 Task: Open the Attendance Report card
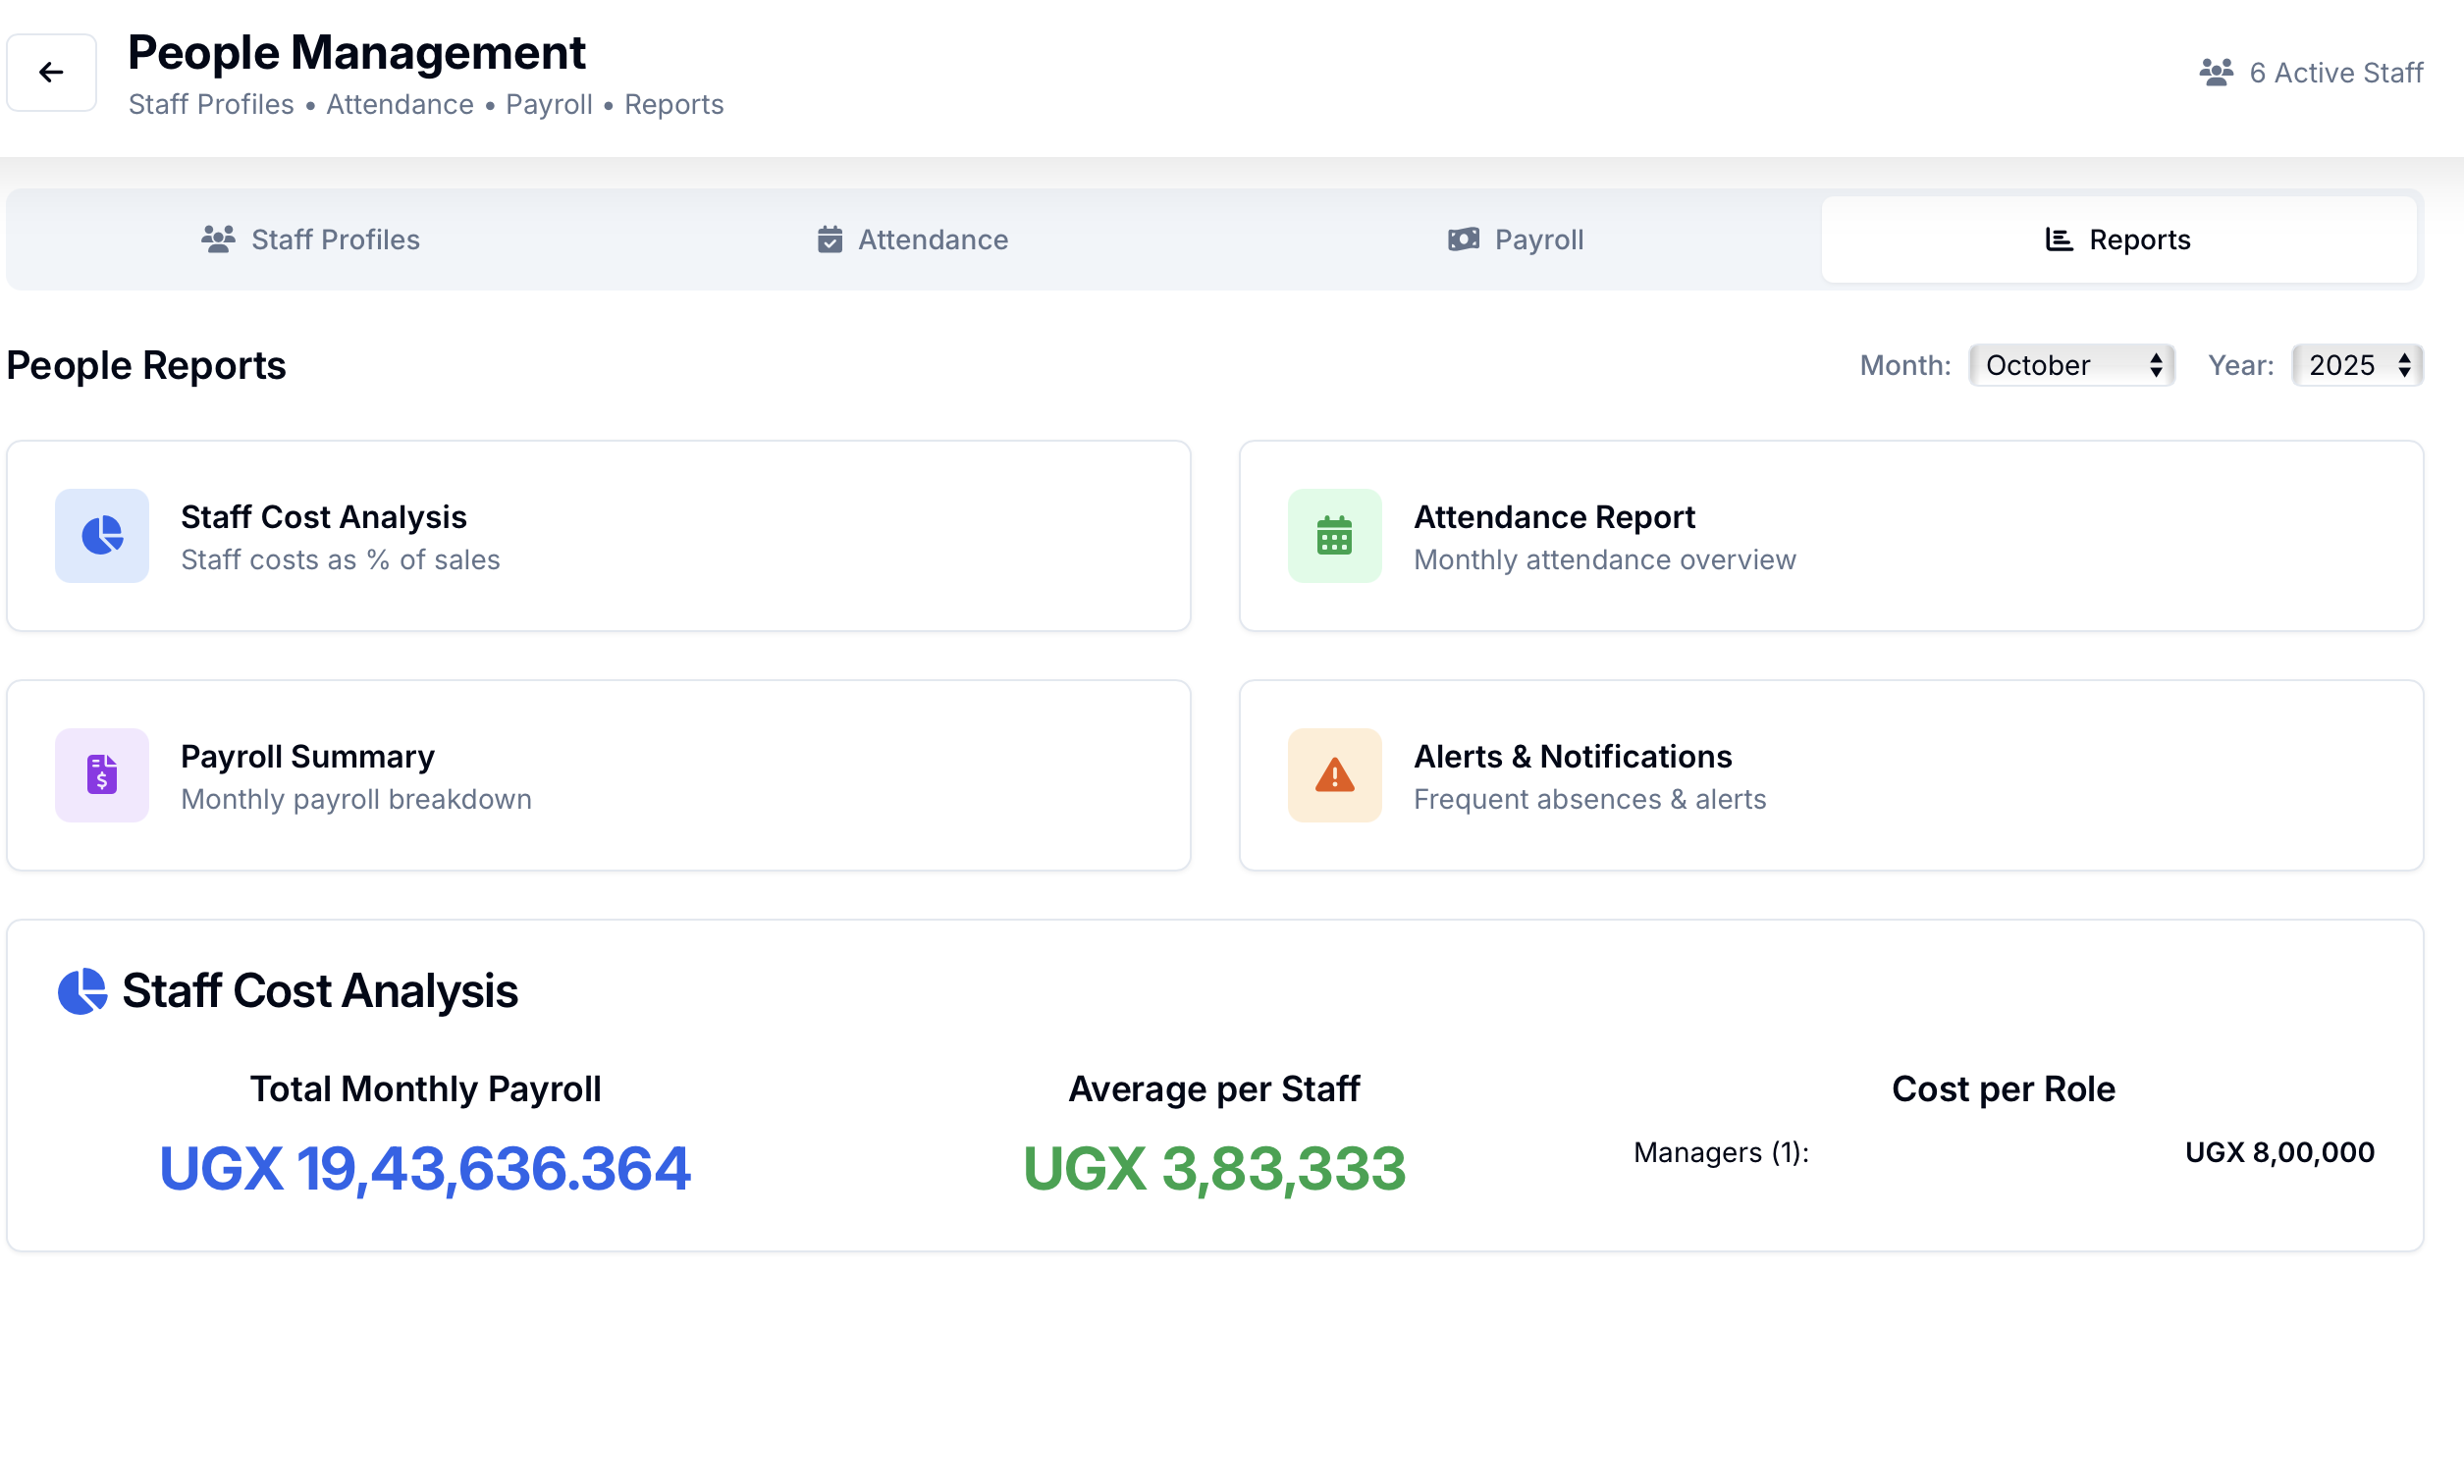click(1830, 536)
